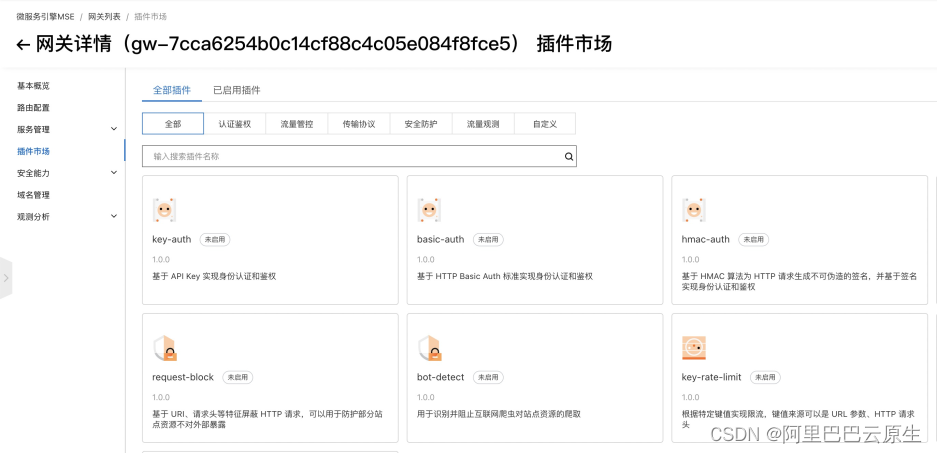Select 服务管理 in the sidebar
This screenshot has width=937, height=453.
(33, 129)
